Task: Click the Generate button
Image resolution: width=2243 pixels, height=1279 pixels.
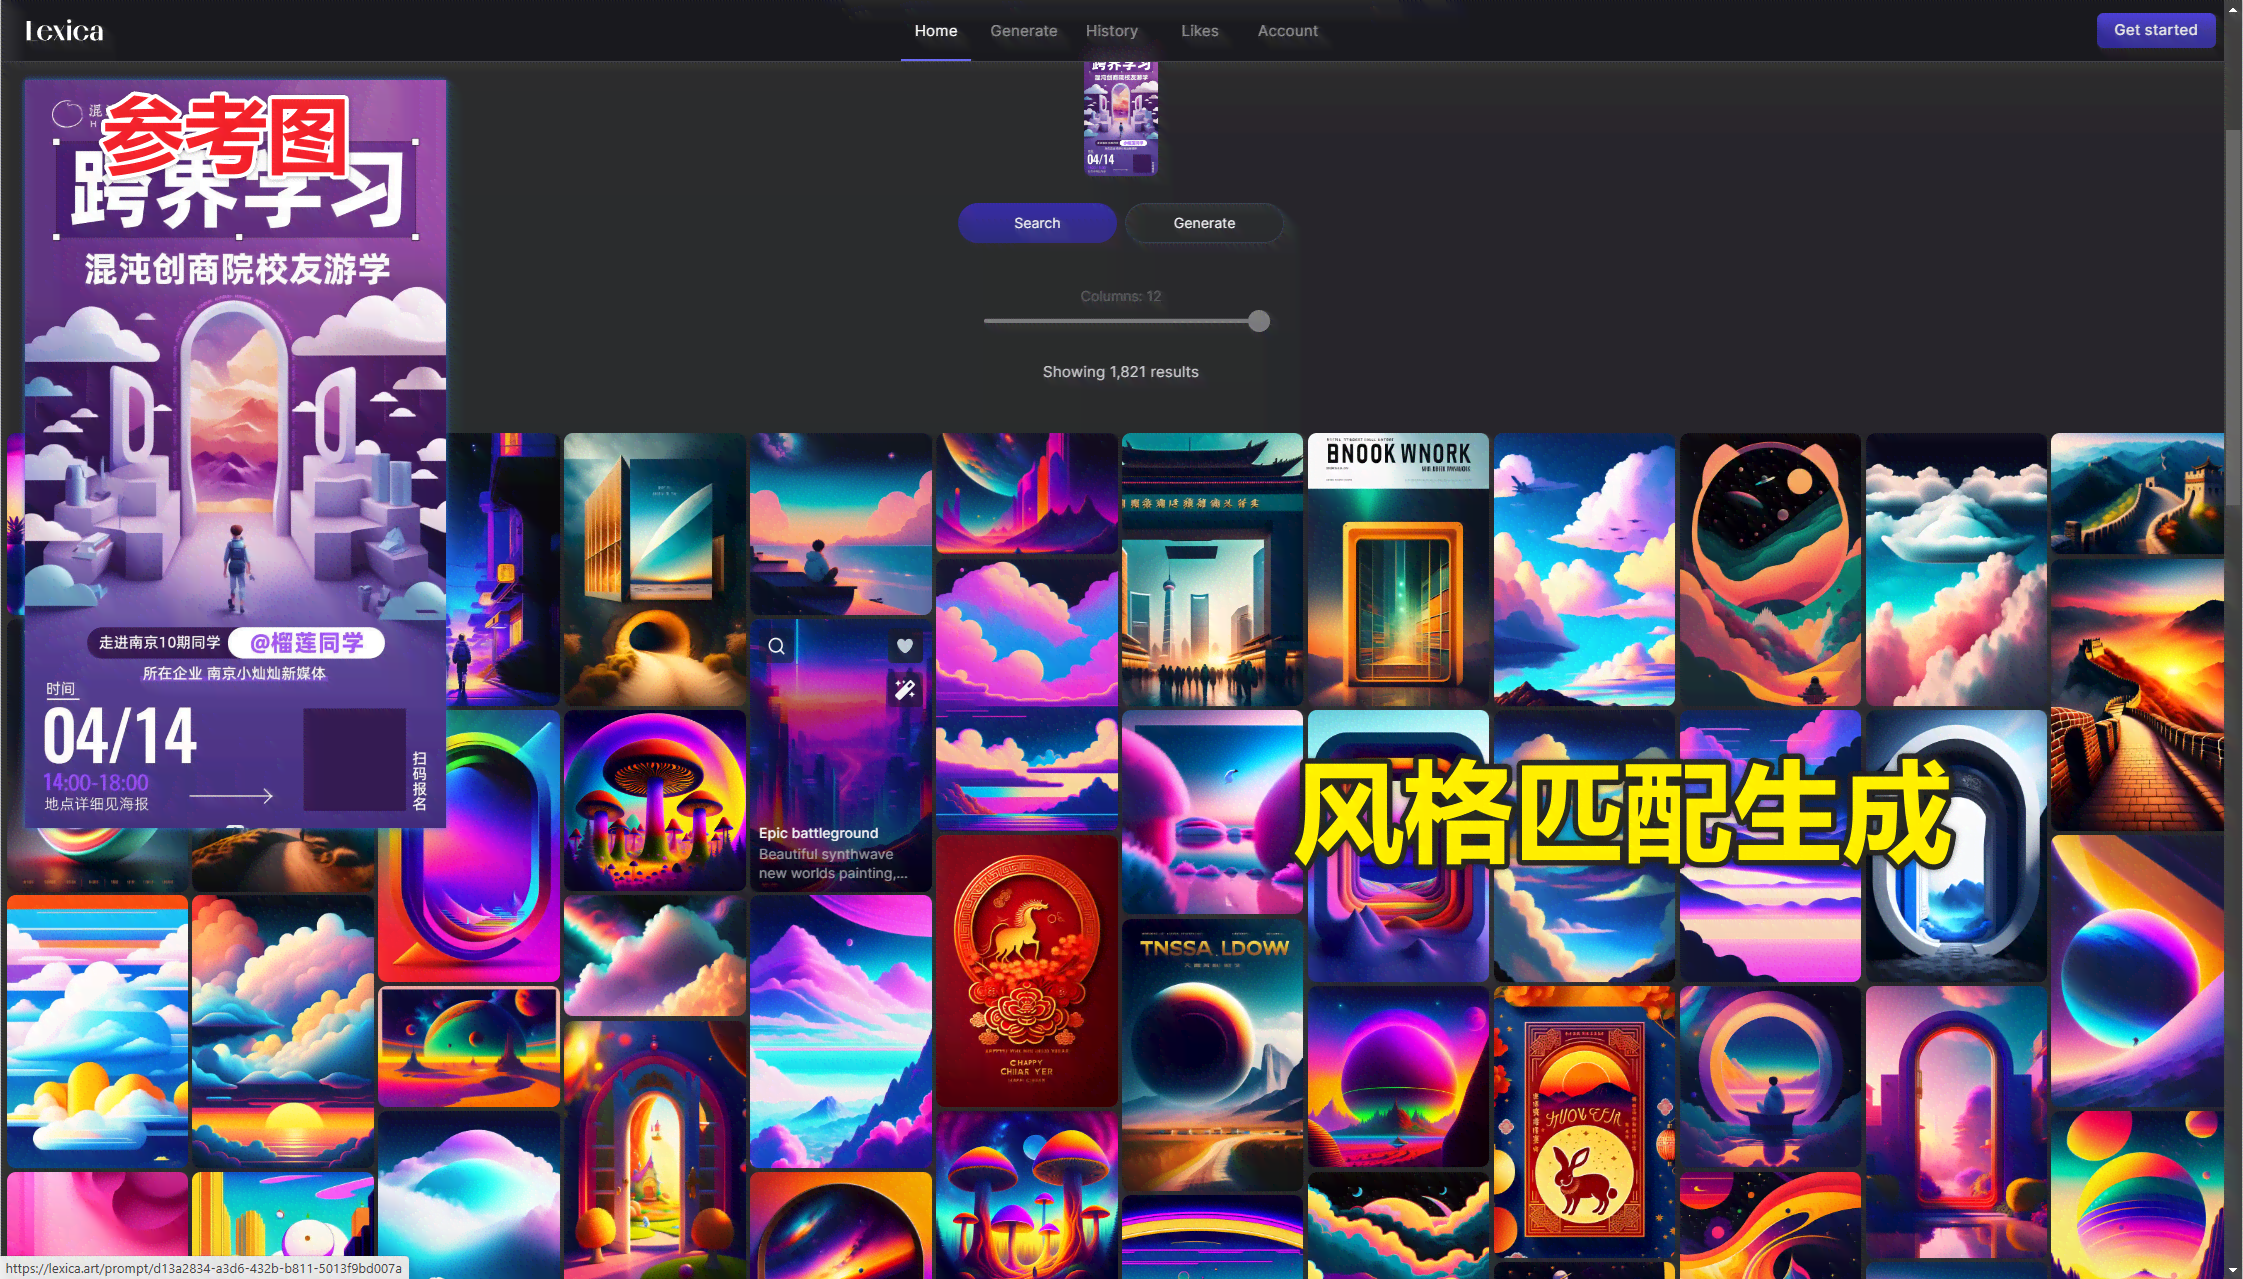Action: pos(1203,222)
